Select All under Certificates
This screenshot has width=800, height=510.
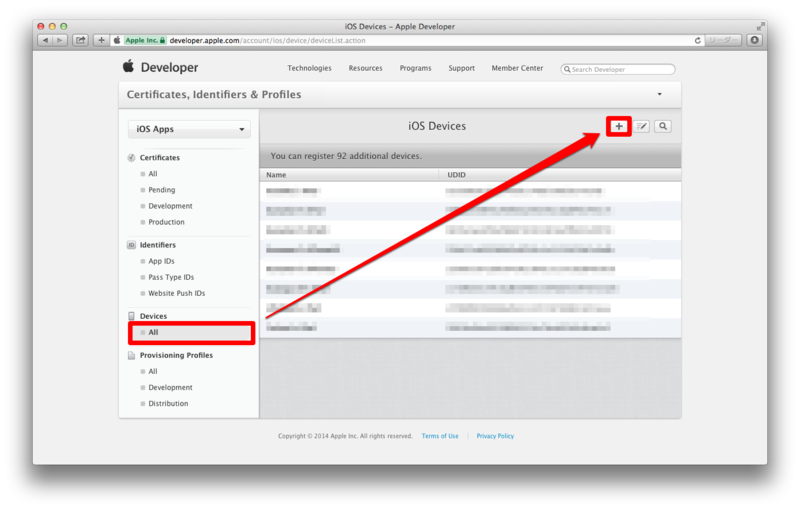[153, 174]
